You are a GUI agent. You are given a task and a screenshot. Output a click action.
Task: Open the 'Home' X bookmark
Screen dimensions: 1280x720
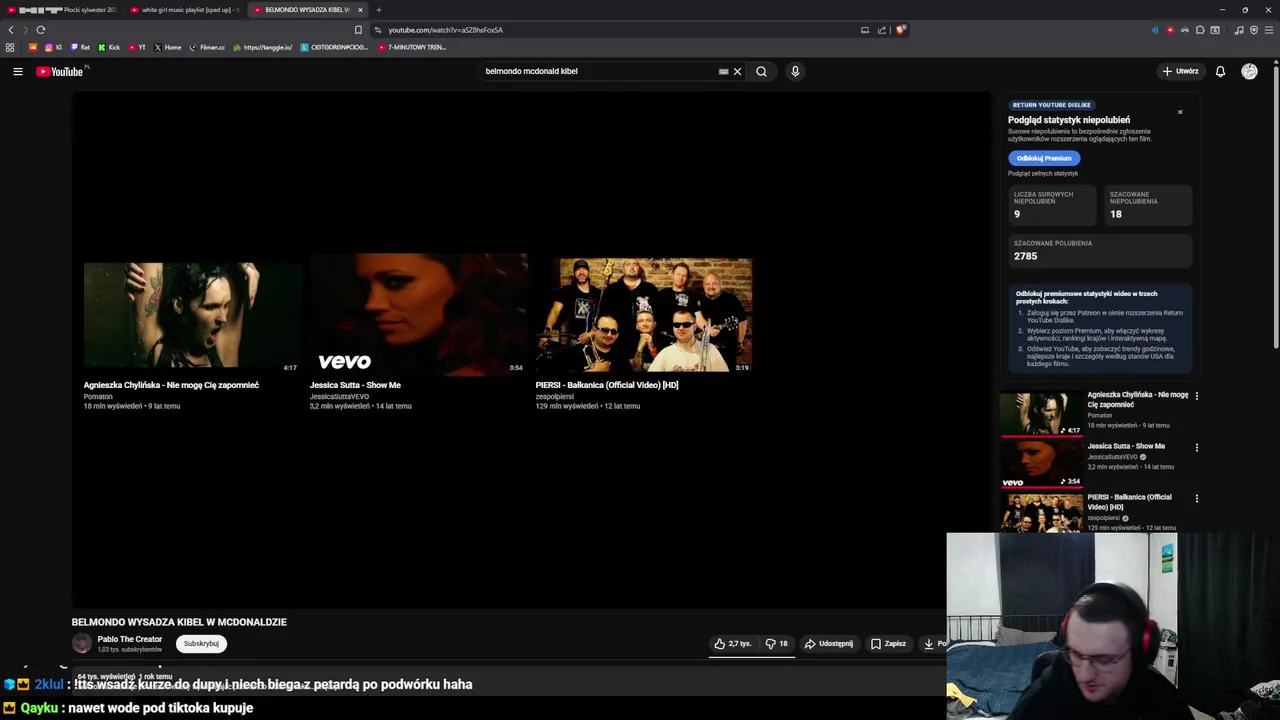click(168, 47)
